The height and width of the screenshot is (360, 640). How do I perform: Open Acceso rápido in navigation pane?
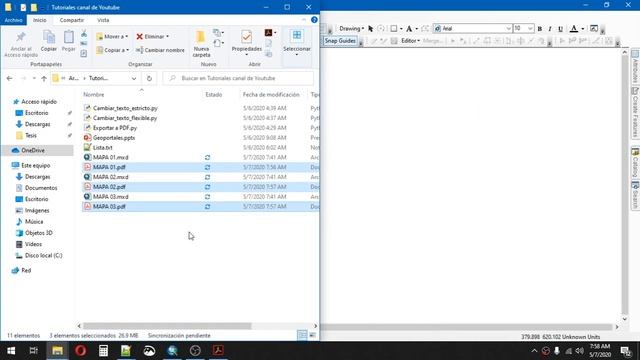click(39, 102)
